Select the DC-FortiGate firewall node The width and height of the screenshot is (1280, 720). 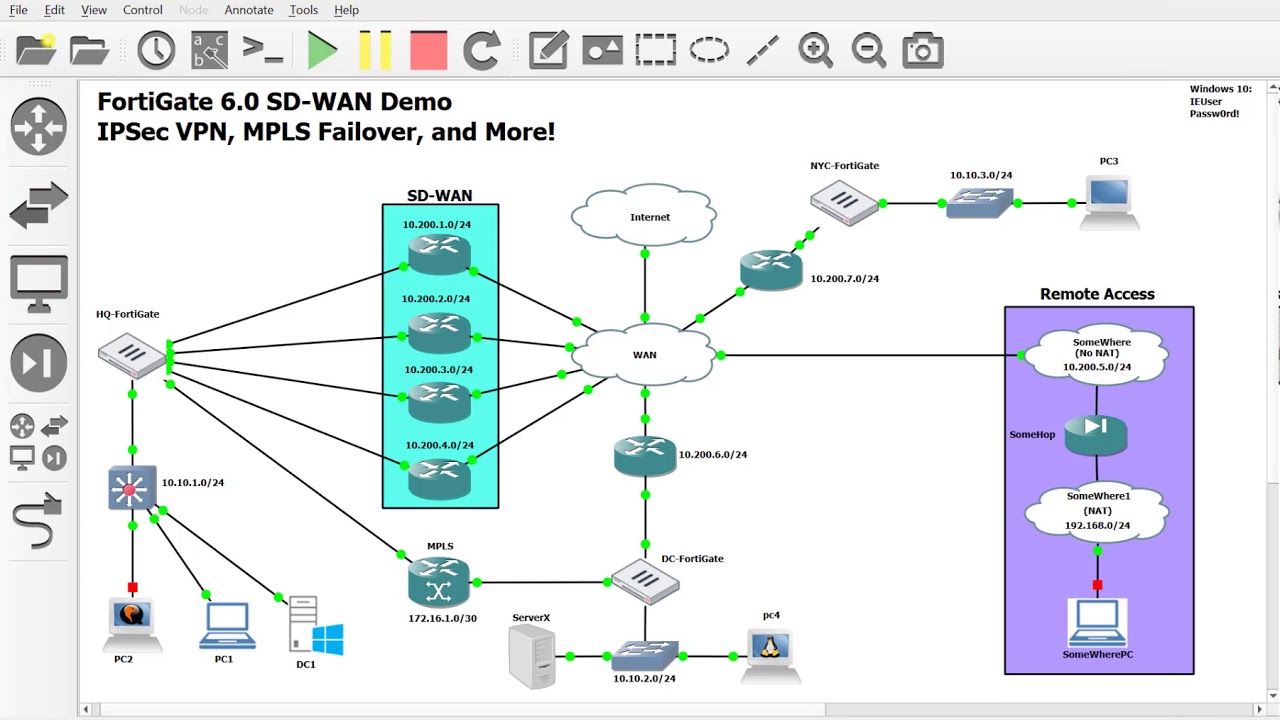coord(645,582)
